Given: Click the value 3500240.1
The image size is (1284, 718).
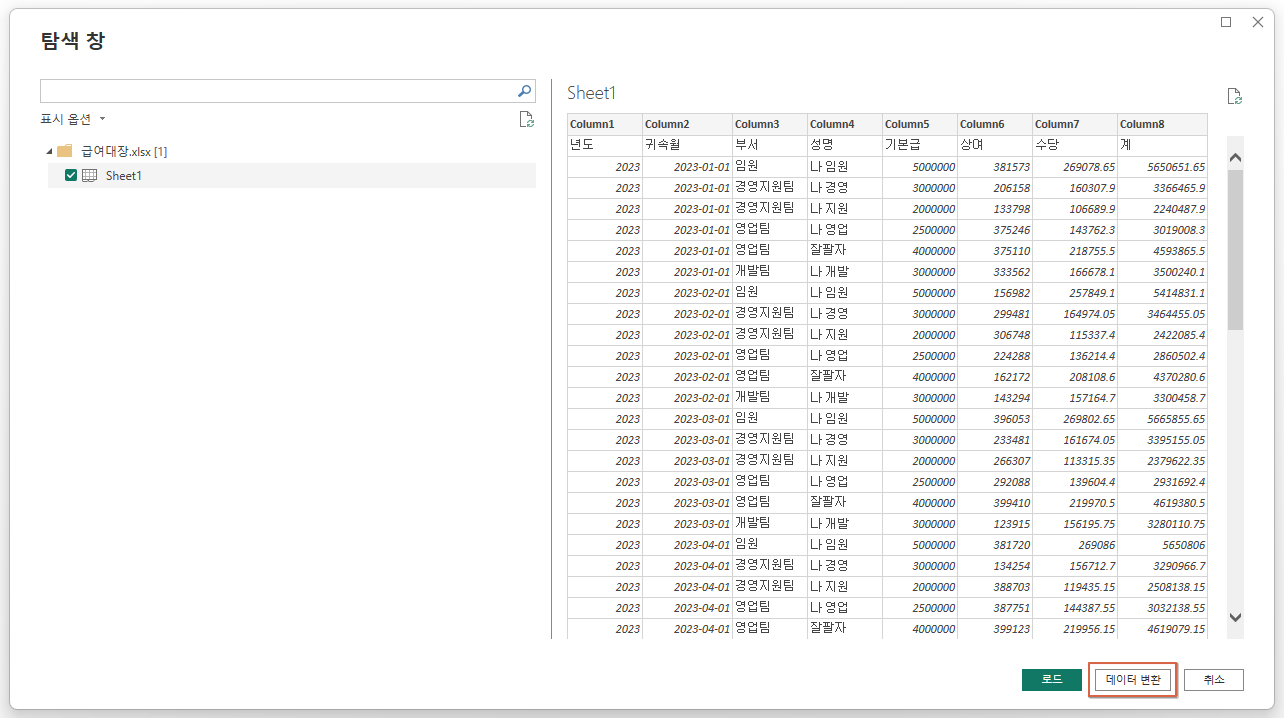Looking at the screenshot, I should (1178, 272).
